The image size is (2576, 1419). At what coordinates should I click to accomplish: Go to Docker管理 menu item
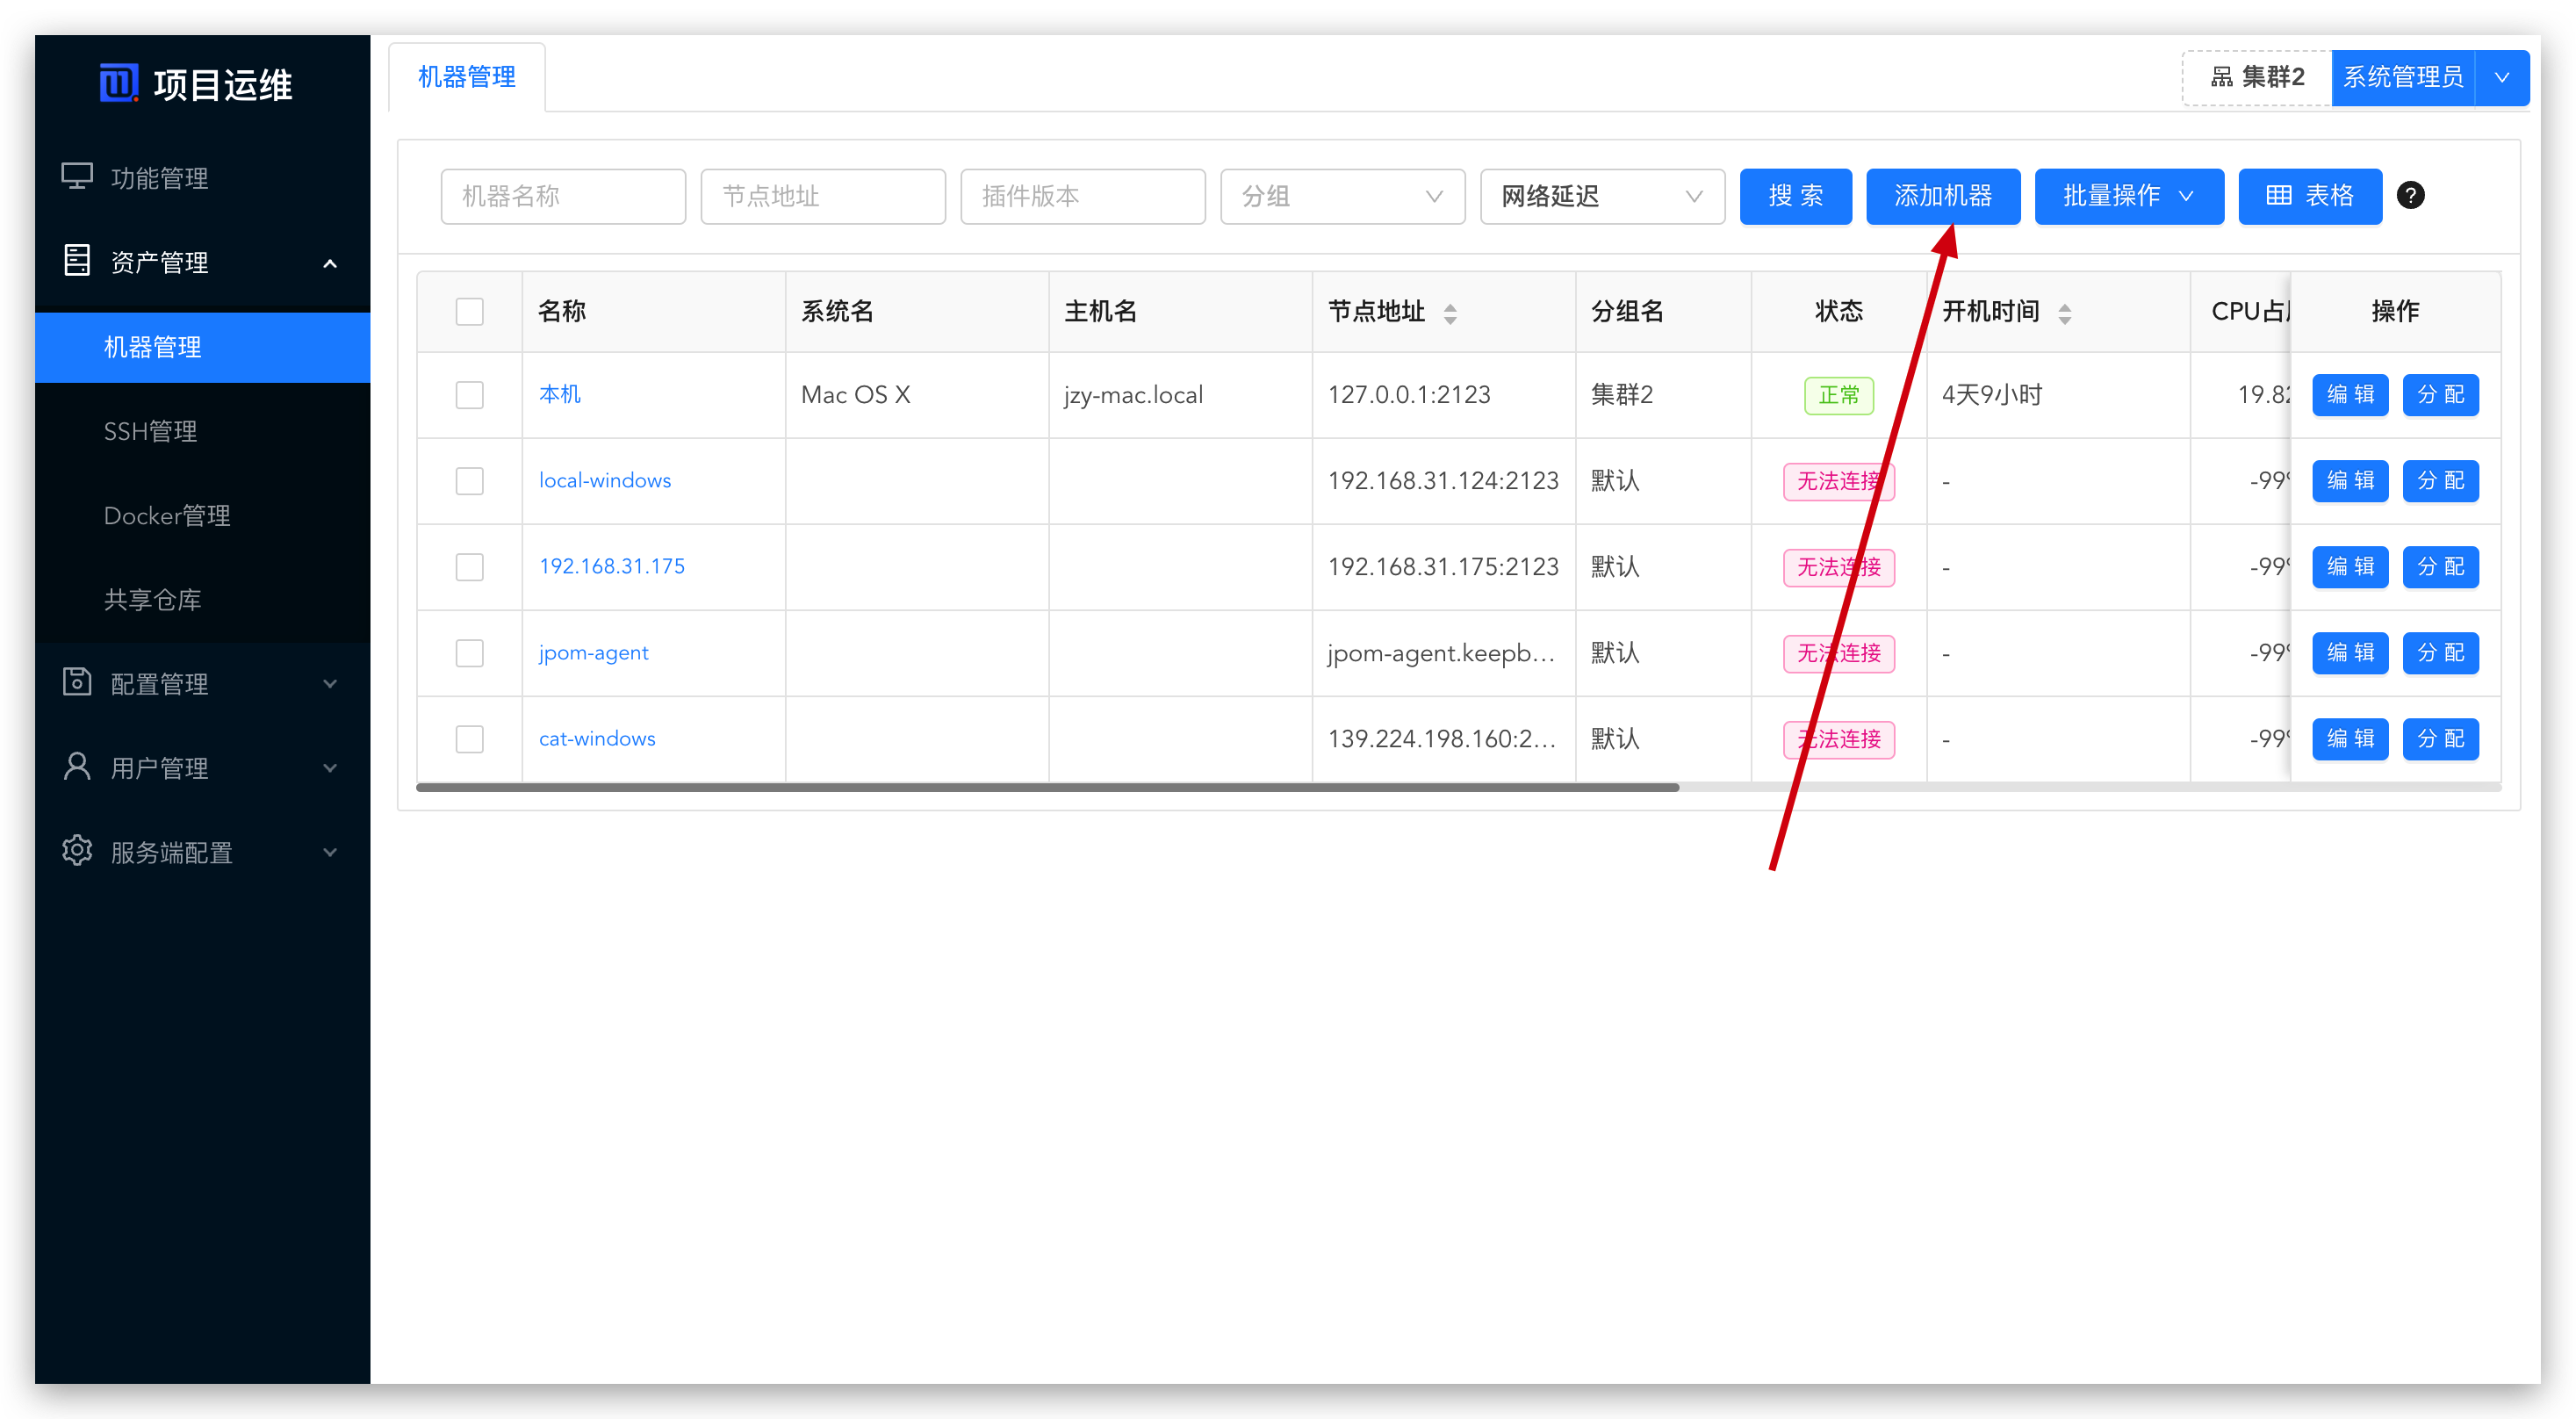tap(167, 515)
